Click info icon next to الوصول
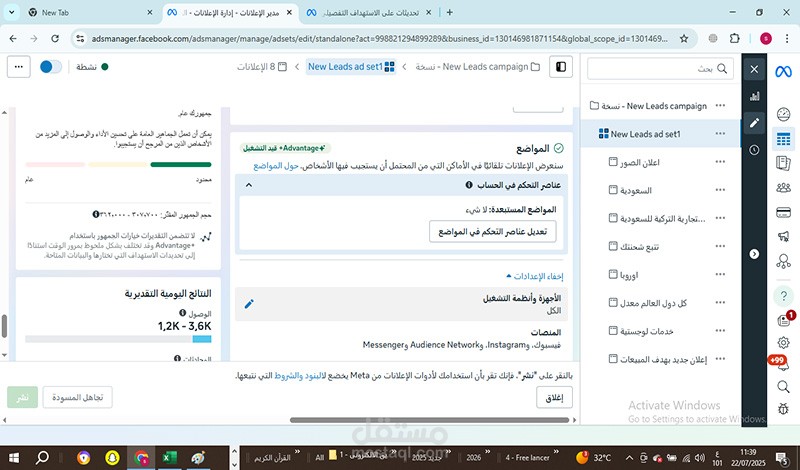Image resolution: width=800 pixels, height=470 pixels. [x=183, y=313]
